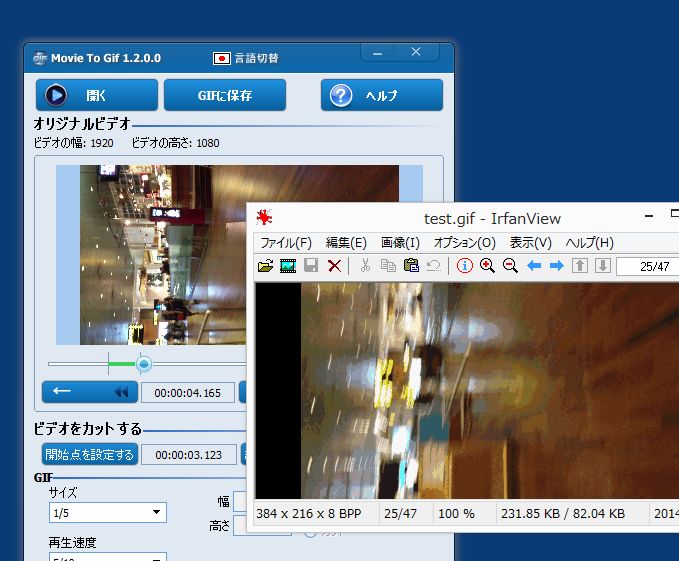This screenshot has height=561, width=679.
Task: Click the 384 x 216 x 8 BPP status text
Action: [x=308, y=514]
